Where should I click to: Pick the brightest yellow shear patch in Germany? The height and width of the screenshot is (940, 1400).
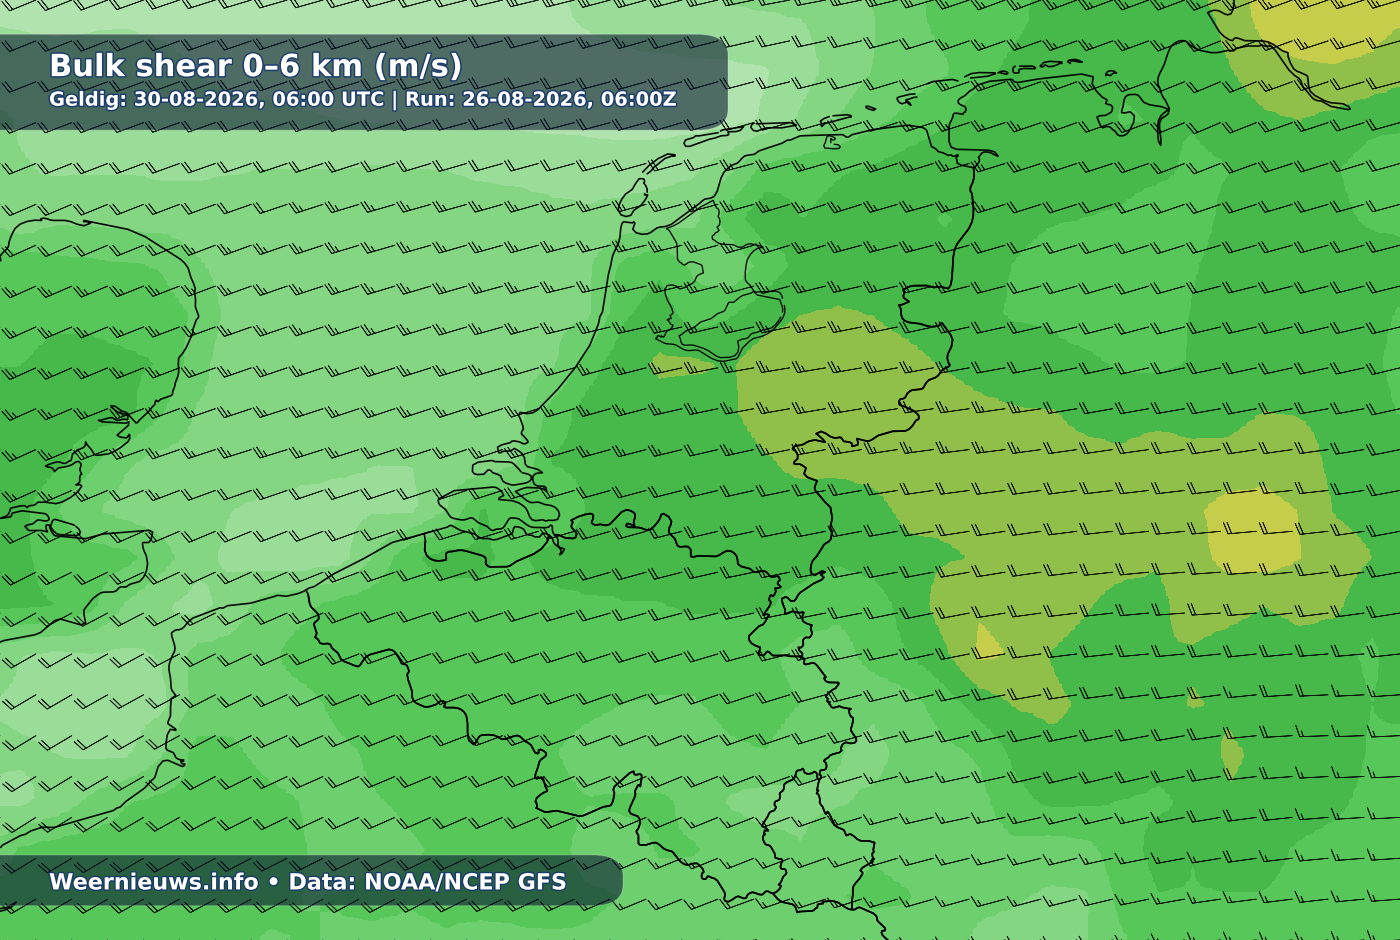[x=1253, y=531]
